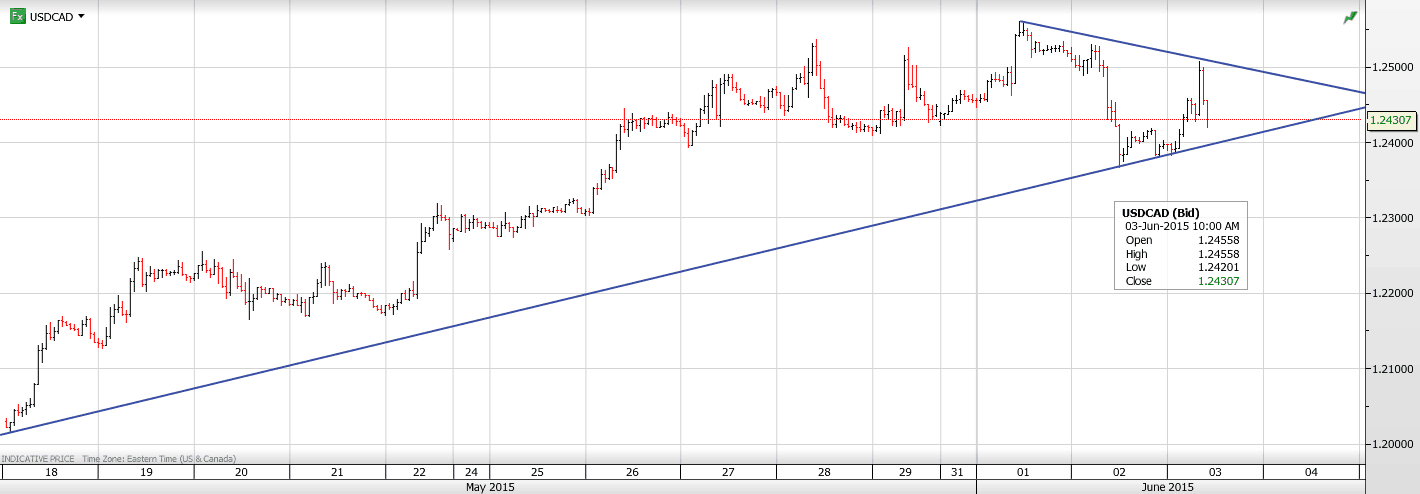The width and height of the screenshot is (1420, 494).
Task: Click date 18 on the time axis
Action: pyautogui.click(x=51, y=472)
